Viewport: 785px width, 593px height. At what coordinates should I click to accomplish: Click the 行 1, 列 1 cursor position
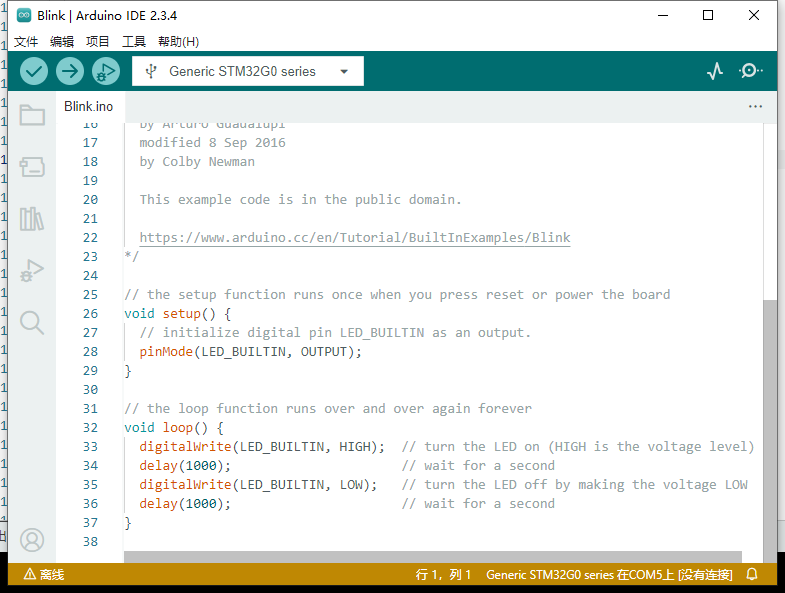[x=443, y=574]
